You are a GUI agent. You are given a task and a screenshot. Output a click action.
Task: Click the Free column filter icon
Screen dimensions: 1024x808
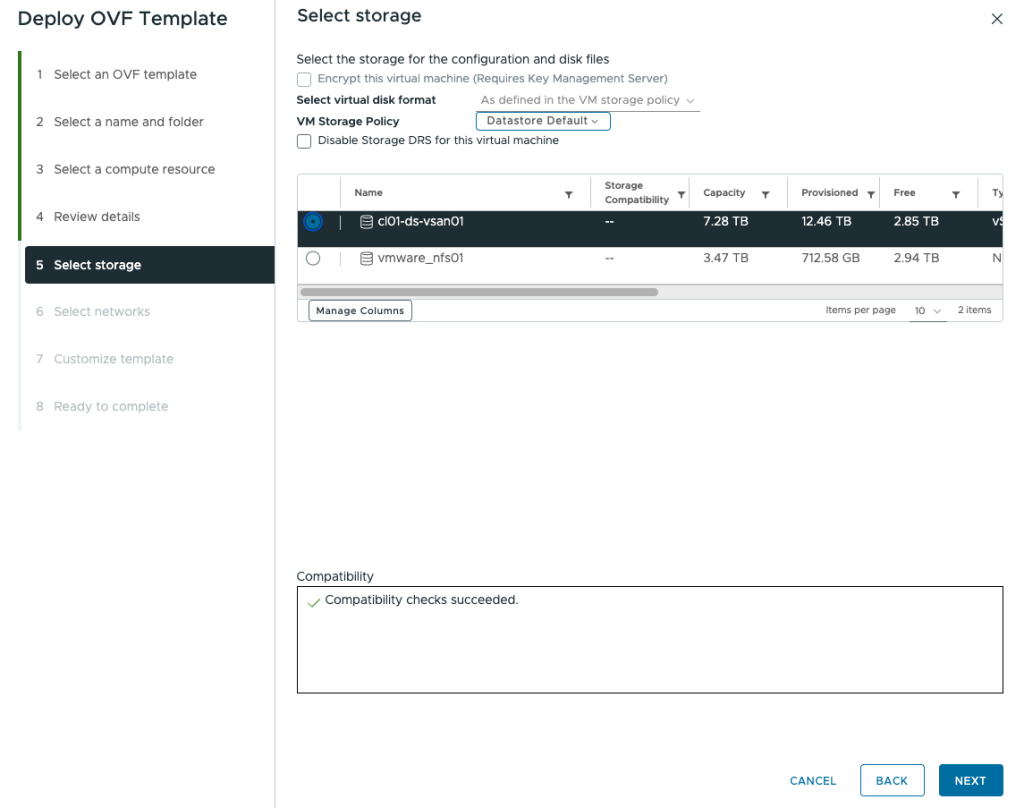(956, 194)
